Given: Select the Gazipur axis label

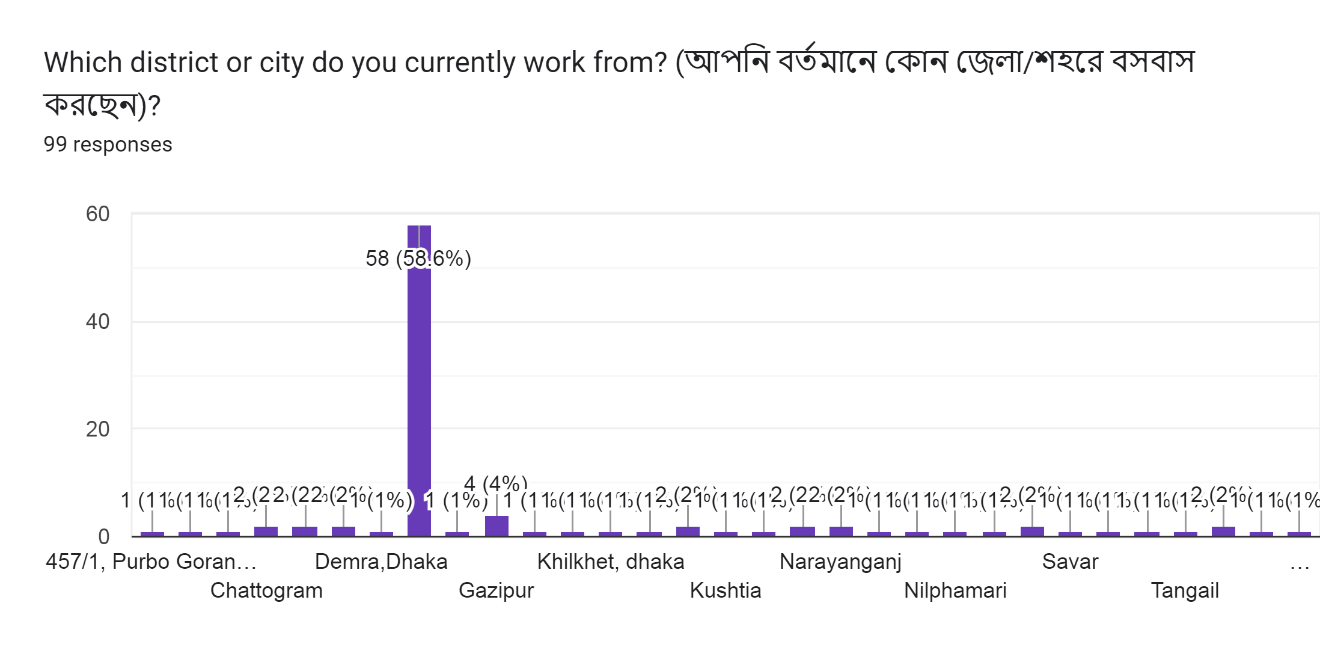Looking at the screenshot, I should (496, 591).
